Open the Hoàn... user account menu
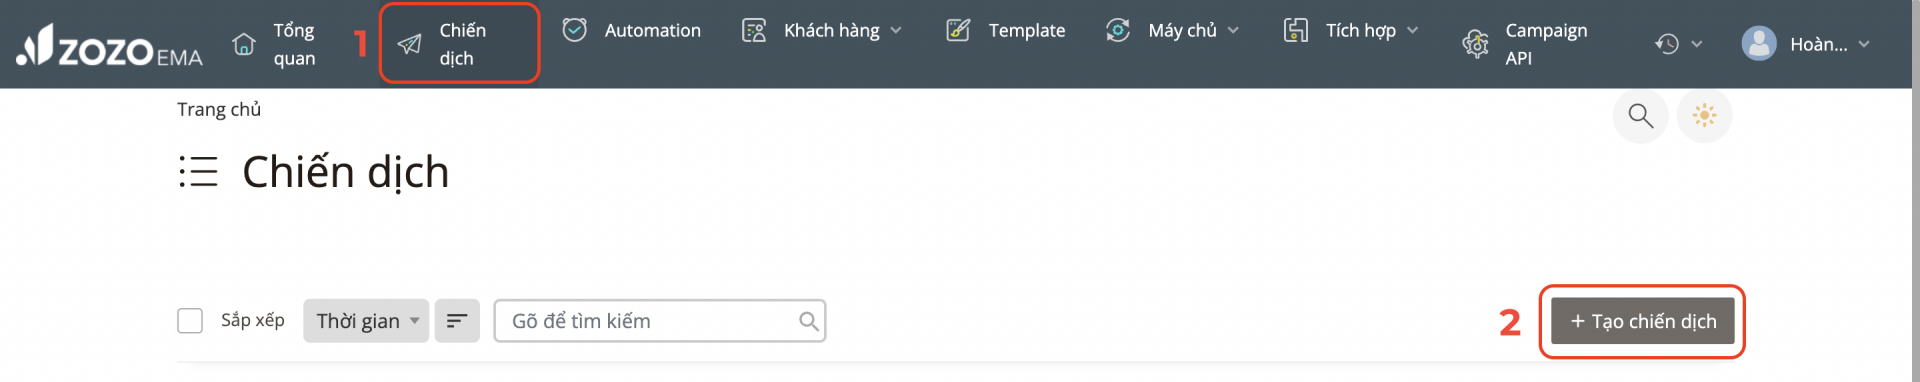1920x382 pixels. 1806,44
